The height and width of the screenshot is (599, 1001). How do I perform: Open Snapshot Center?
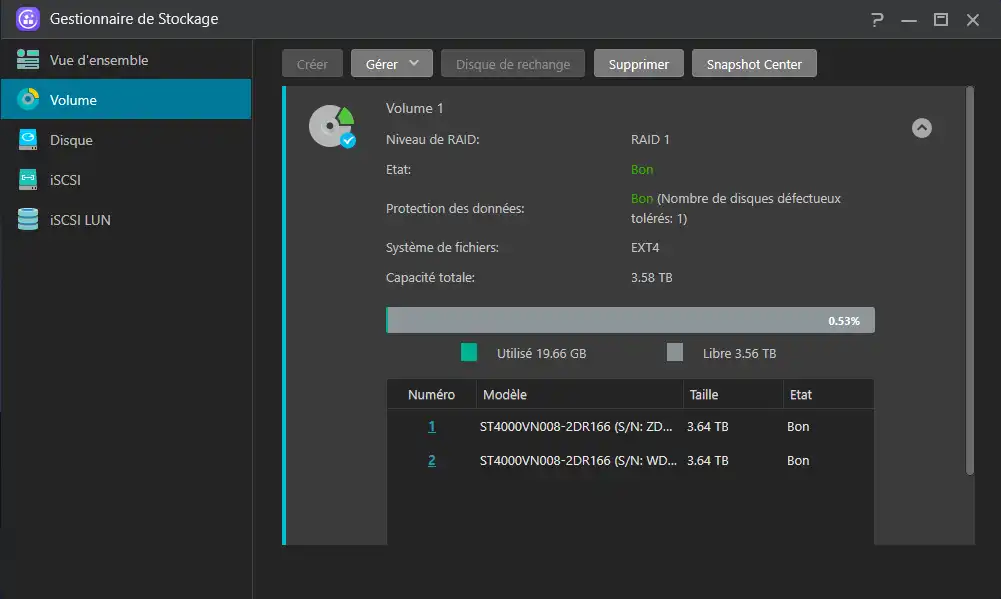[754, 62]
